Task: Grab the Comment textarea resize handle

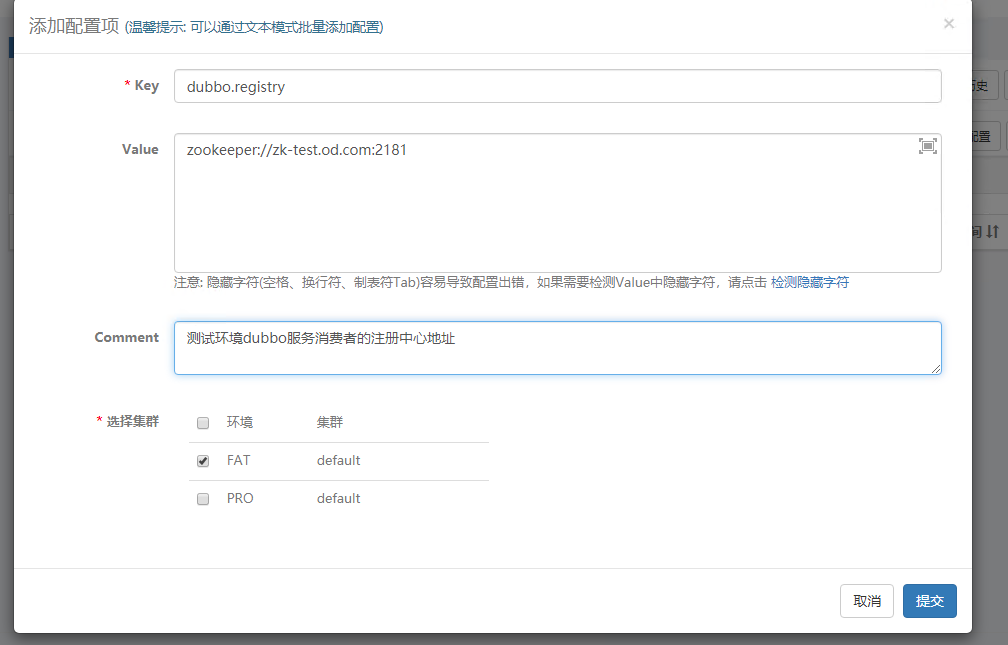Action: [936, 369]
